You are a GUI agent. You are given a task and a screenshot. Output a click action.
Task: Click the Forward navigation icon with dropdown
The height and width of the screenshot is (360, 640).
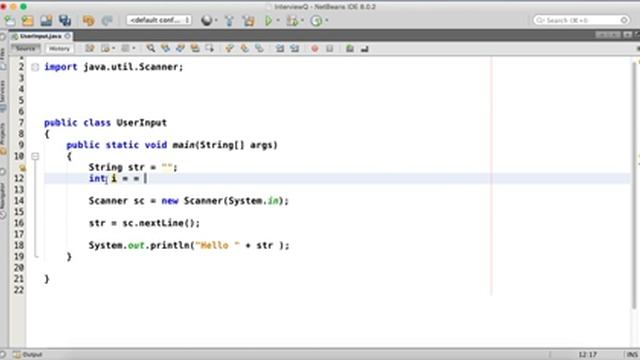tap(128, 49)
